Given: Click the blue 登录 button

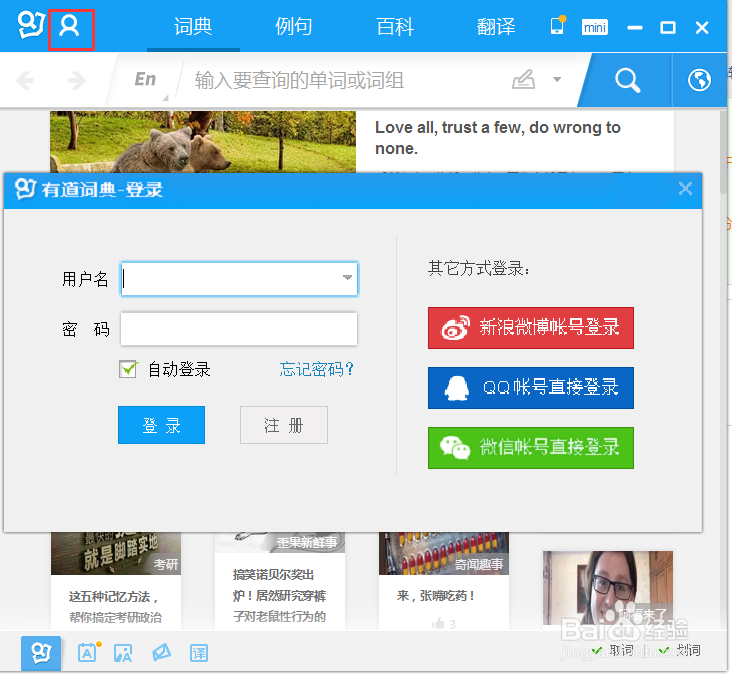Looking at the screenshot, I should pos(162,425).
